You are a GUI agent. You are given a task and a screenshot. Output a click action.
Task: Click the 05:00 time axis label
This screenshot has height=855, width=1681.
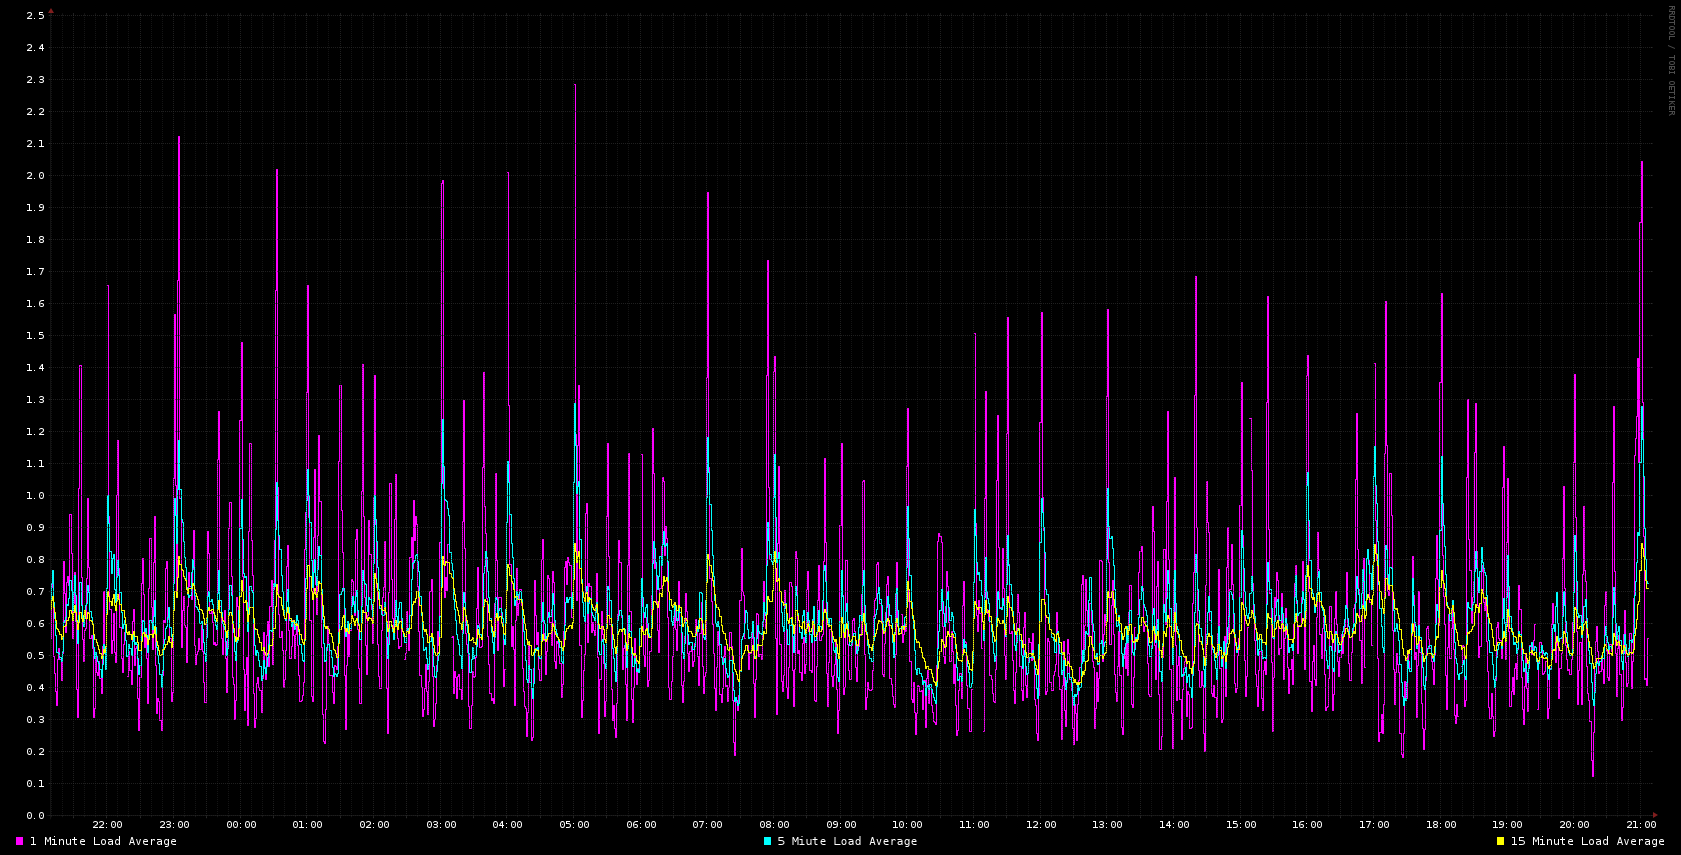click(x=574, y=825)
